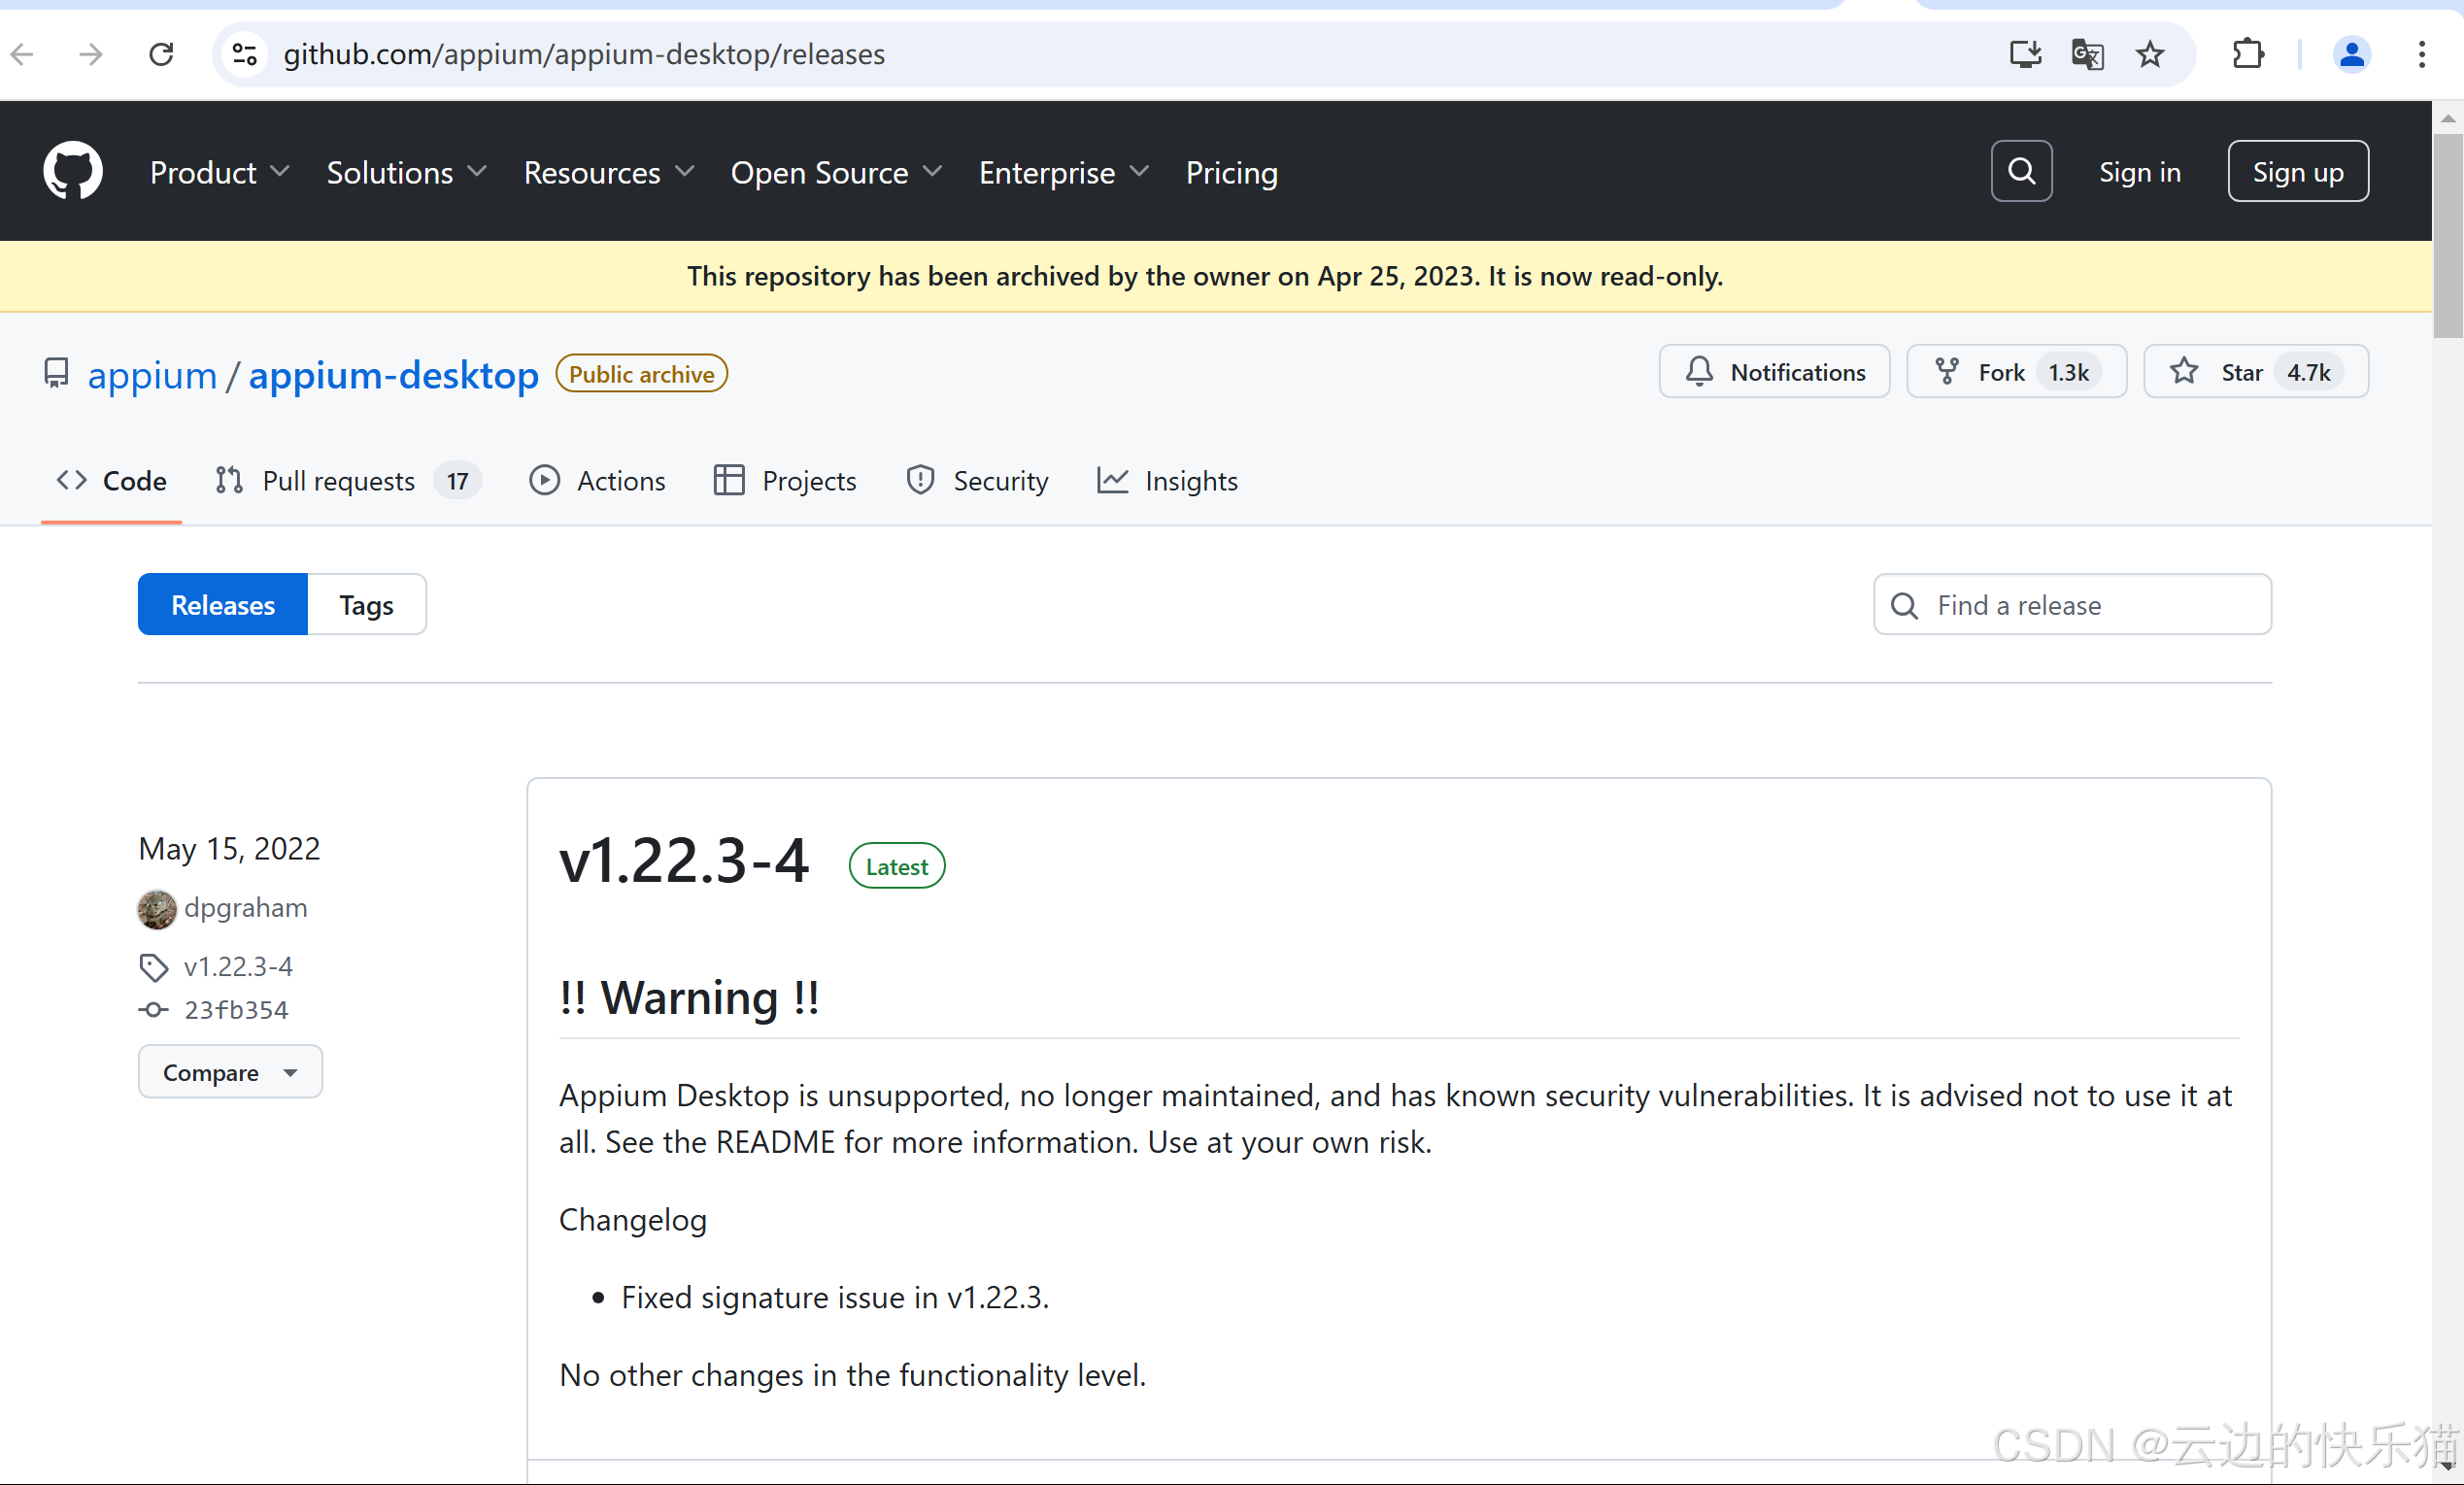Click the tag icon next to v1.22.3-4

click(x=153, y=967)
